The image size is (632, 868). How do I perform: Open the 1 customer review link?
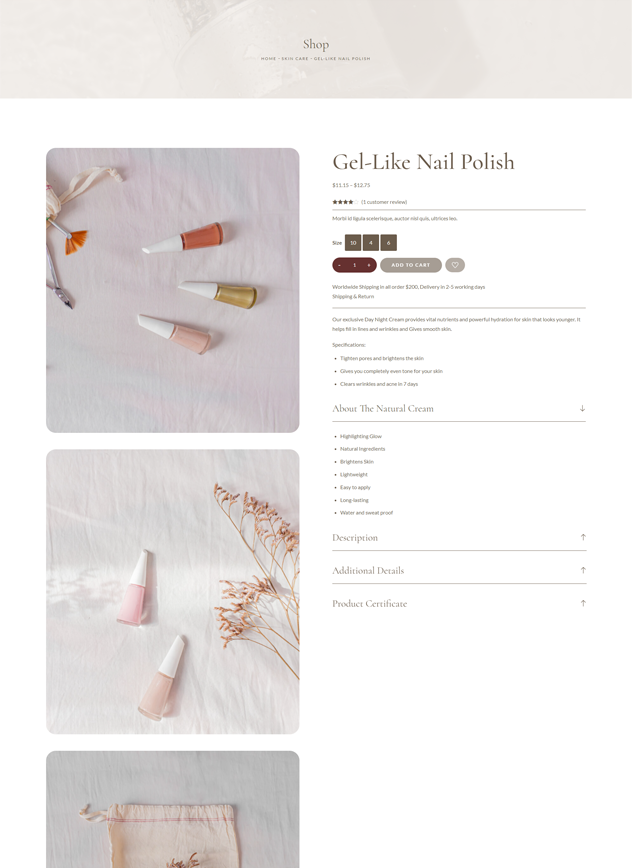[x=384, y=202]
